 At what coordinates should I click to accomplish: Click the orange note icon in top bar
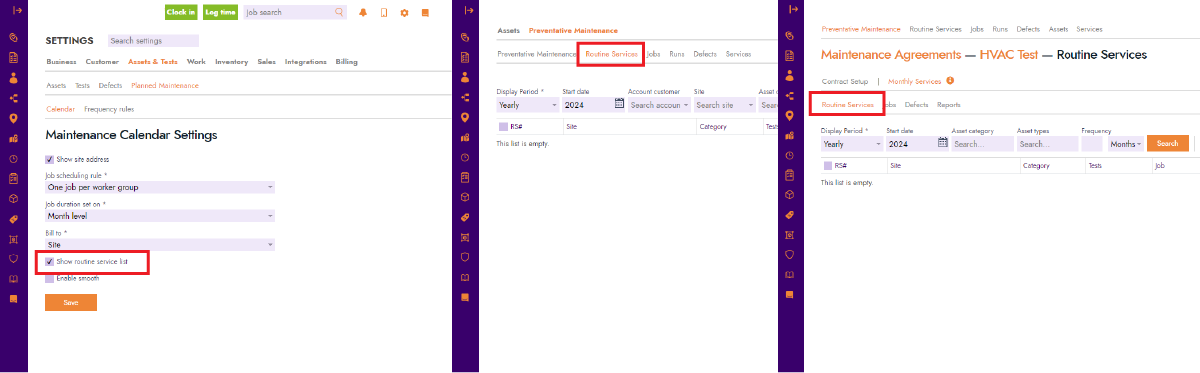point(425,13)
